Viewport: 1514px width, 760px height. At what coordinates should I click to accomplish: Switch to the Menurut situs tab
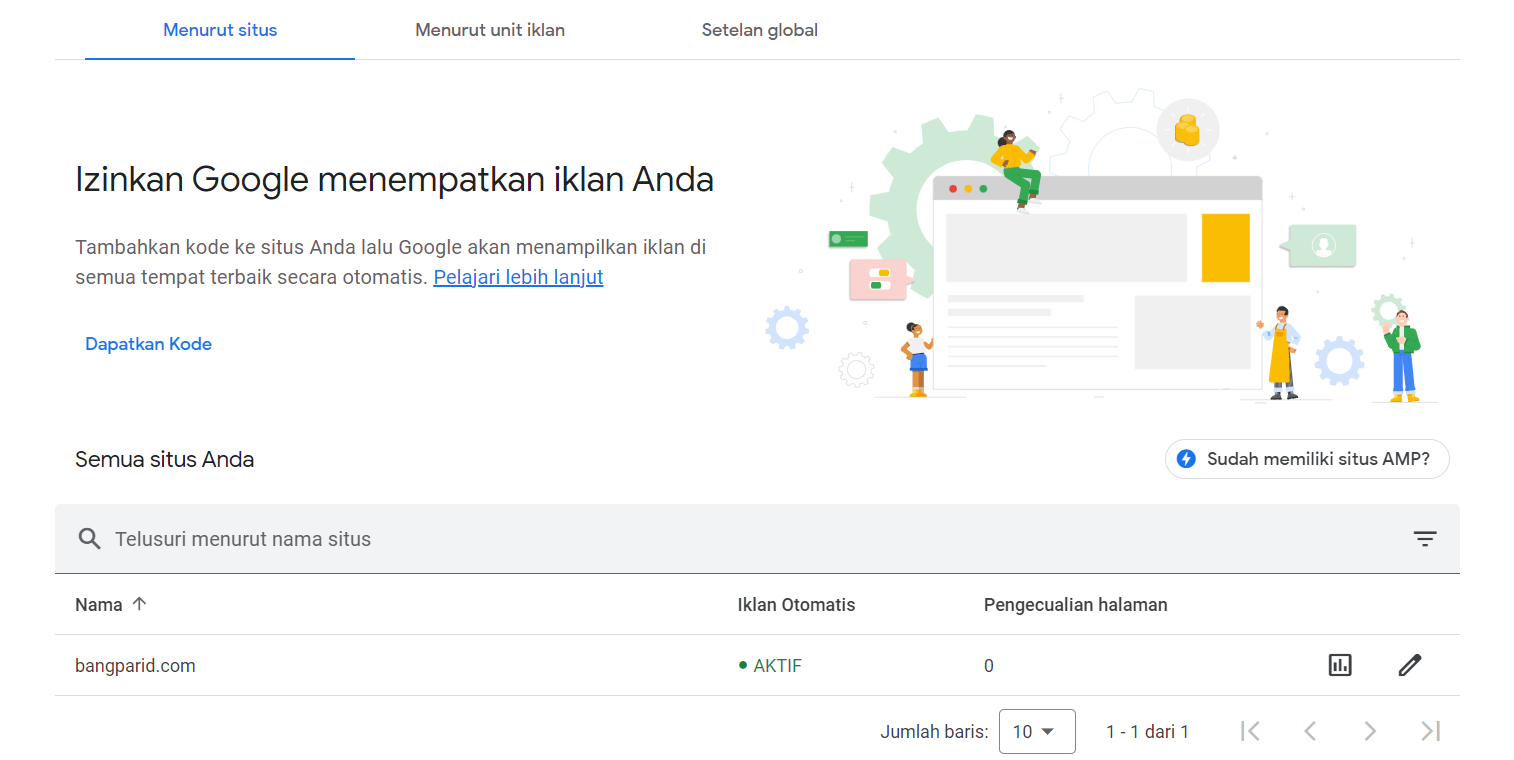point(220,30)
